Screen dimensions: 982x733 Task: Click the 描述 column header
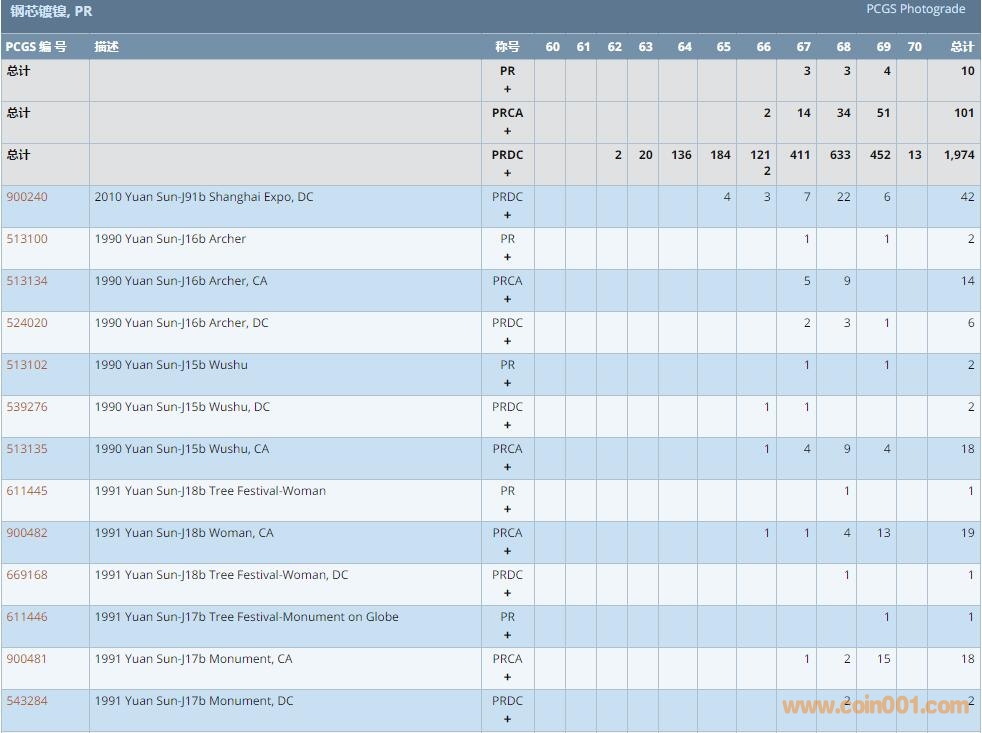coord(106,47)
